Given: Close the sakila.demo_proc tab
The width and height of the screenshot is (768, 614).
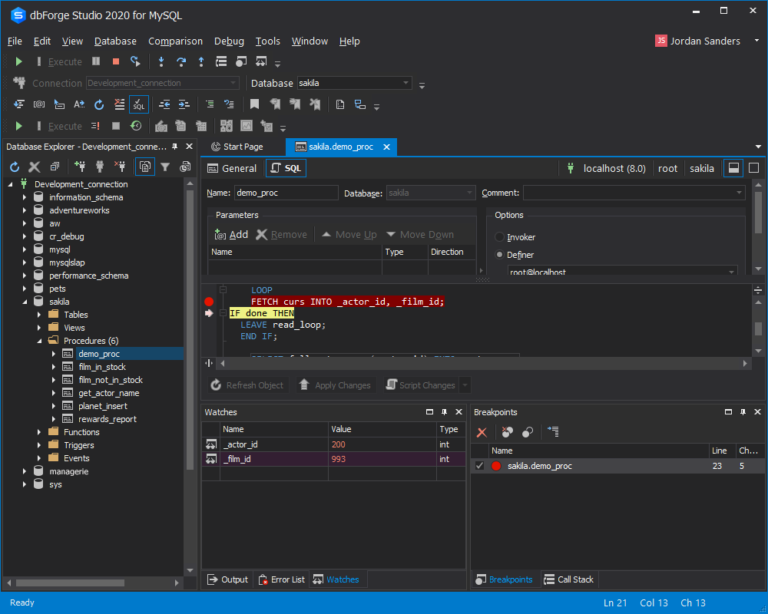Looking at the screenshot, I should [386, 147].
